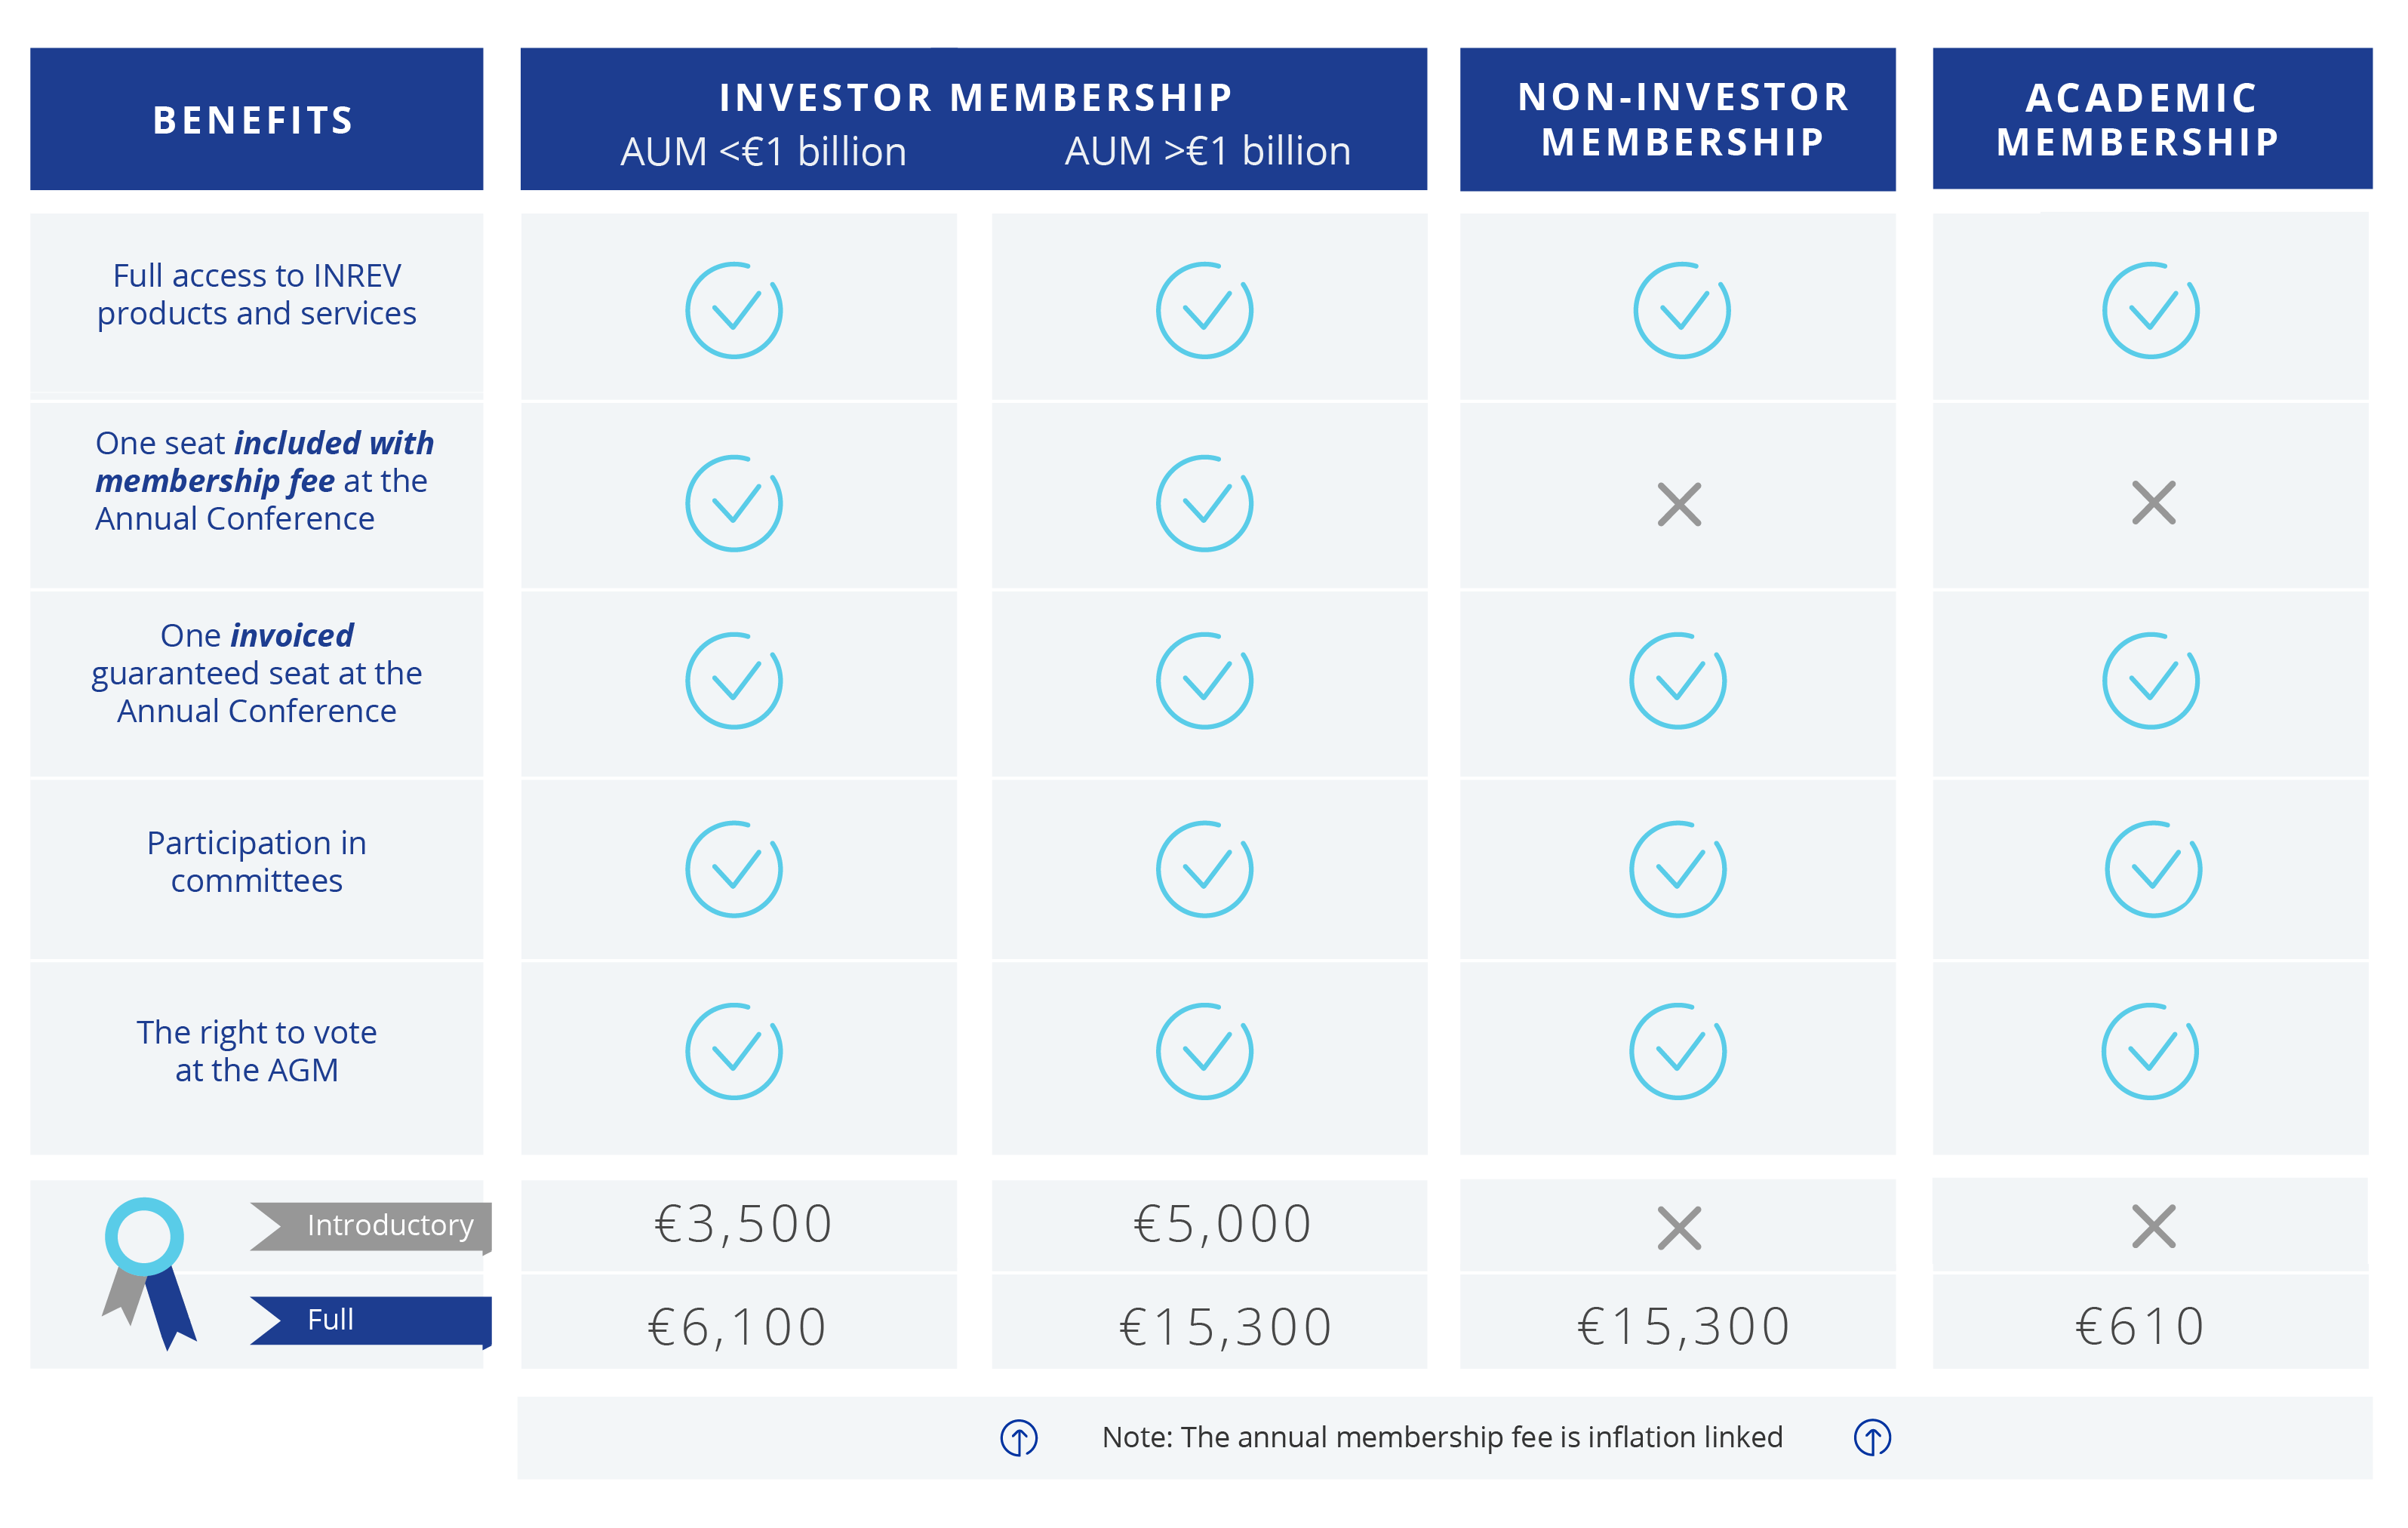
Task: Click the Academic X mark for included conference seat
Action: (2153, 503)
